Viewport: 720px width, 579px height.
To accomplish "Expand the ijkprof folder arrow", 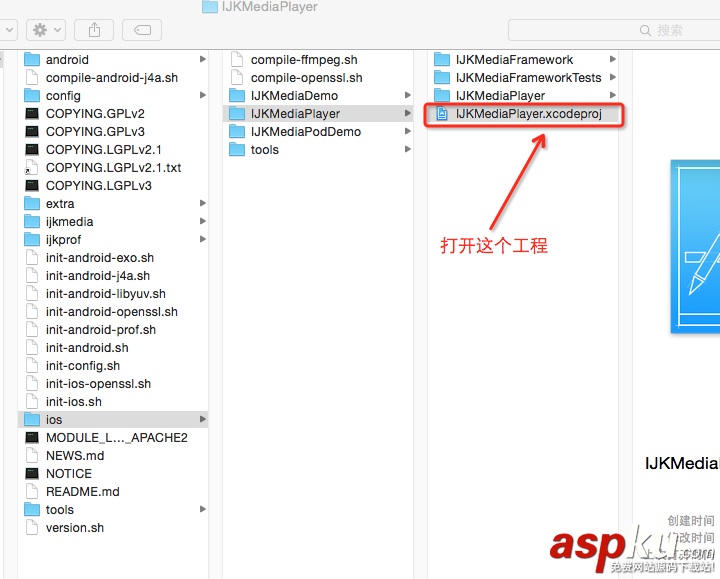I will coord(202,239).
